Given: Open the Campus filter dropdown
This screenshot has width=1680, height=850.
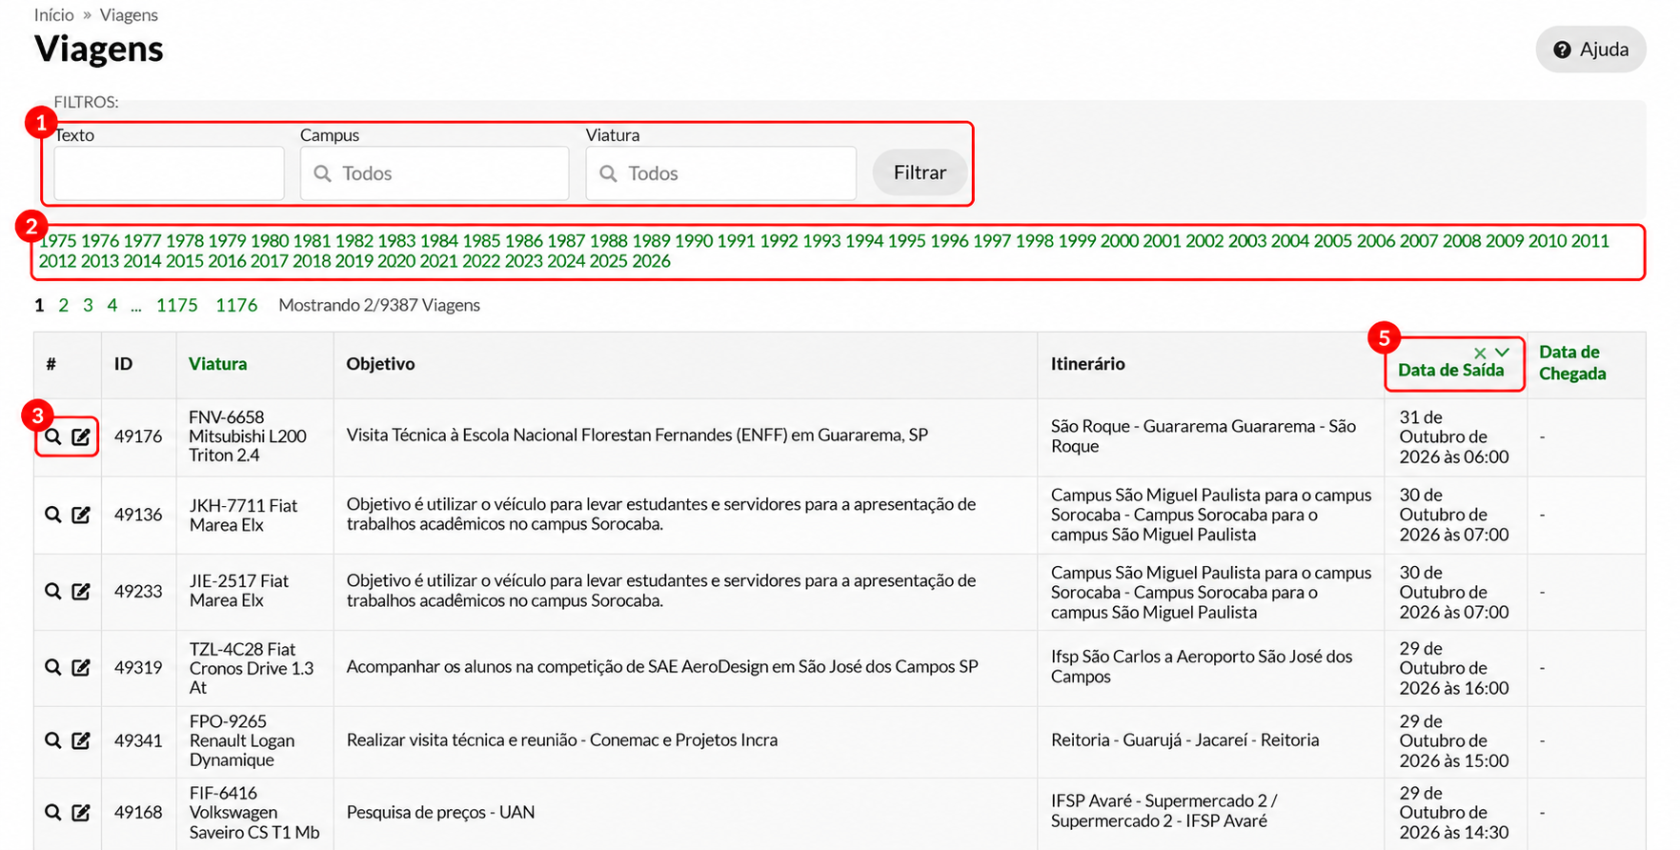Looking at the screenshot, I should click(435, 173).
